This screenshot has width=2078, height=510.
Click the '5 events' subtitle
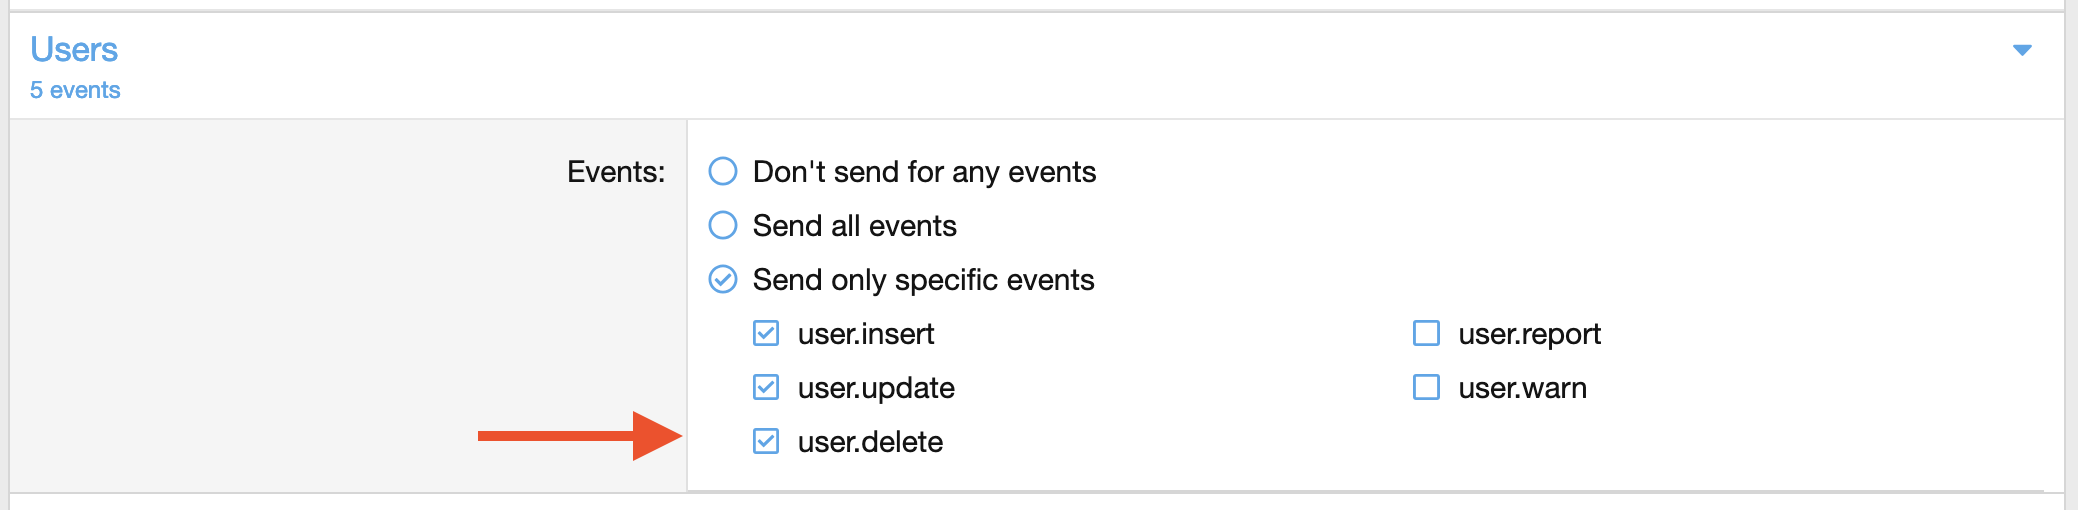(x=75, y=90)
